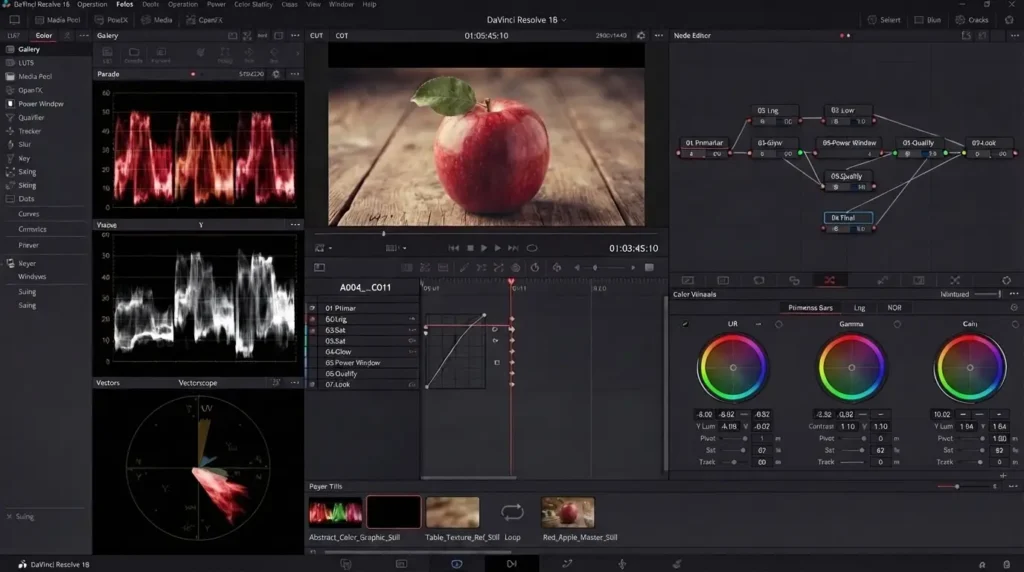This screenshot has height=572, width=1024.
Task: Adjust the Nlntured slider in color panel header
Action: click(987, 294)
